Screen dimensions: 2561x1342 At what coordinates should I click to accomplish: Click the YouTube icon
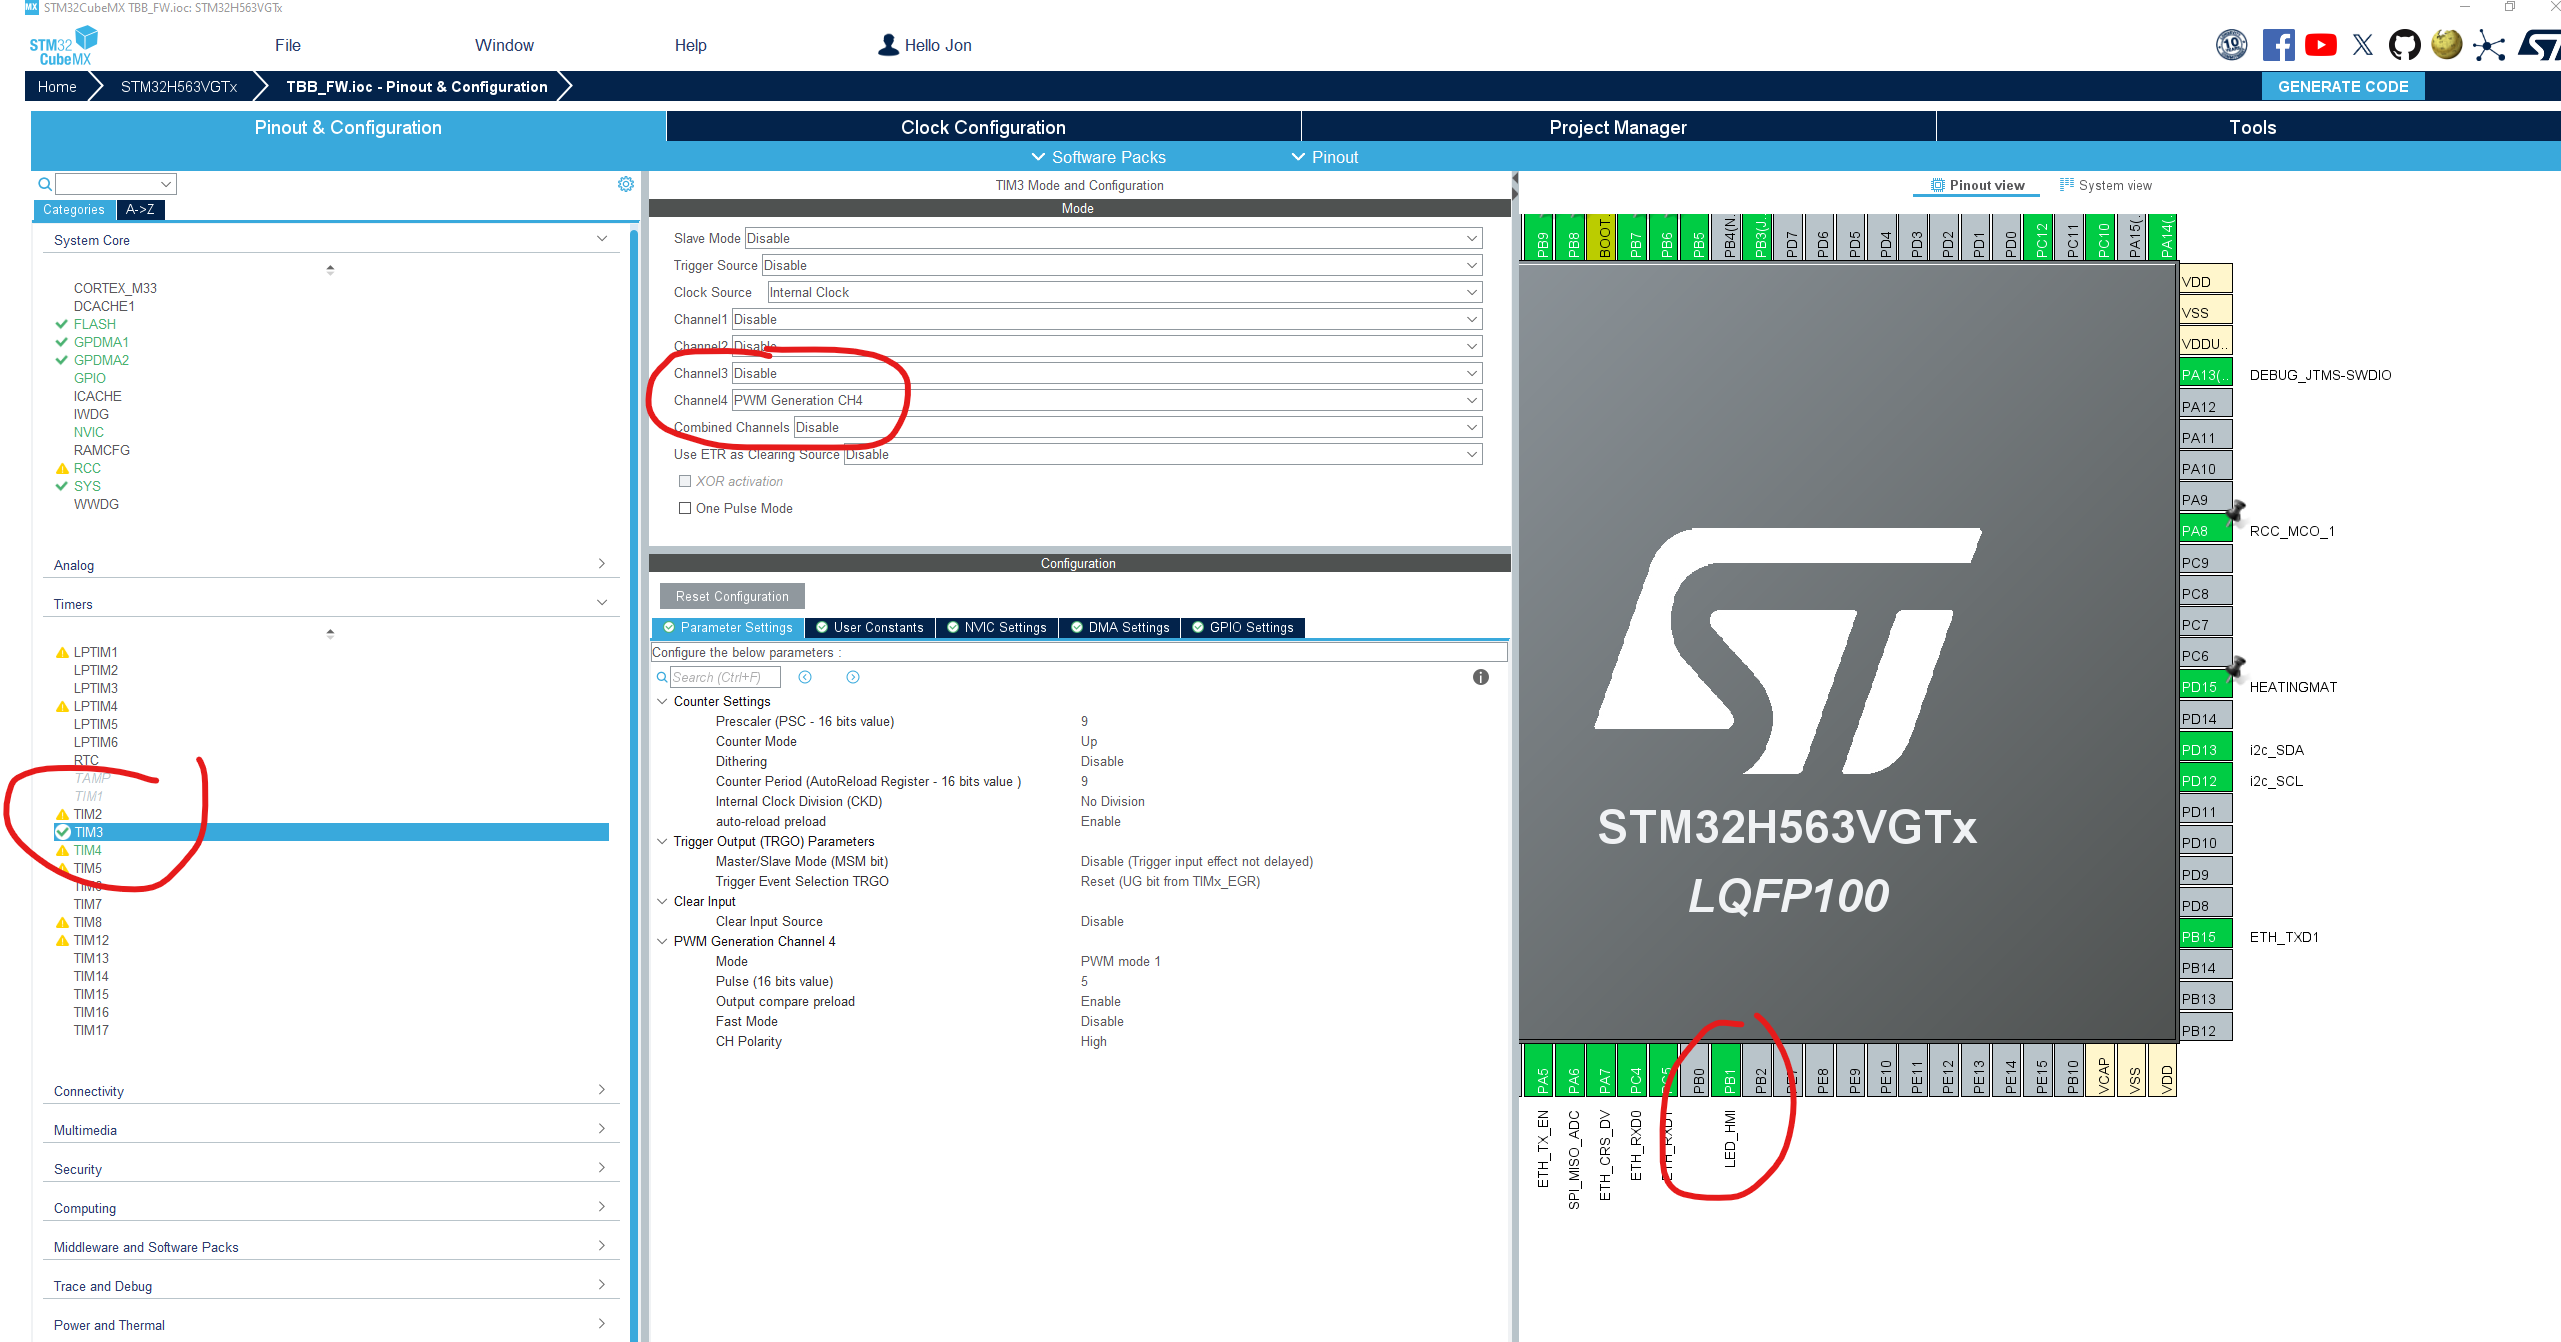tap(2321, 44)
